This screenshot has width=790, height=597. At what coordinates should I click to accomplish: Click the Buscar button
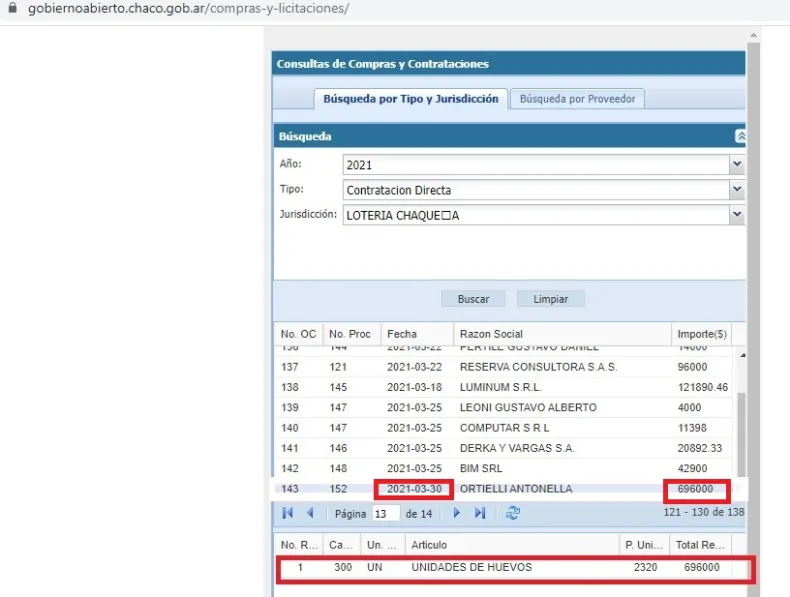[x=473, y=299]
